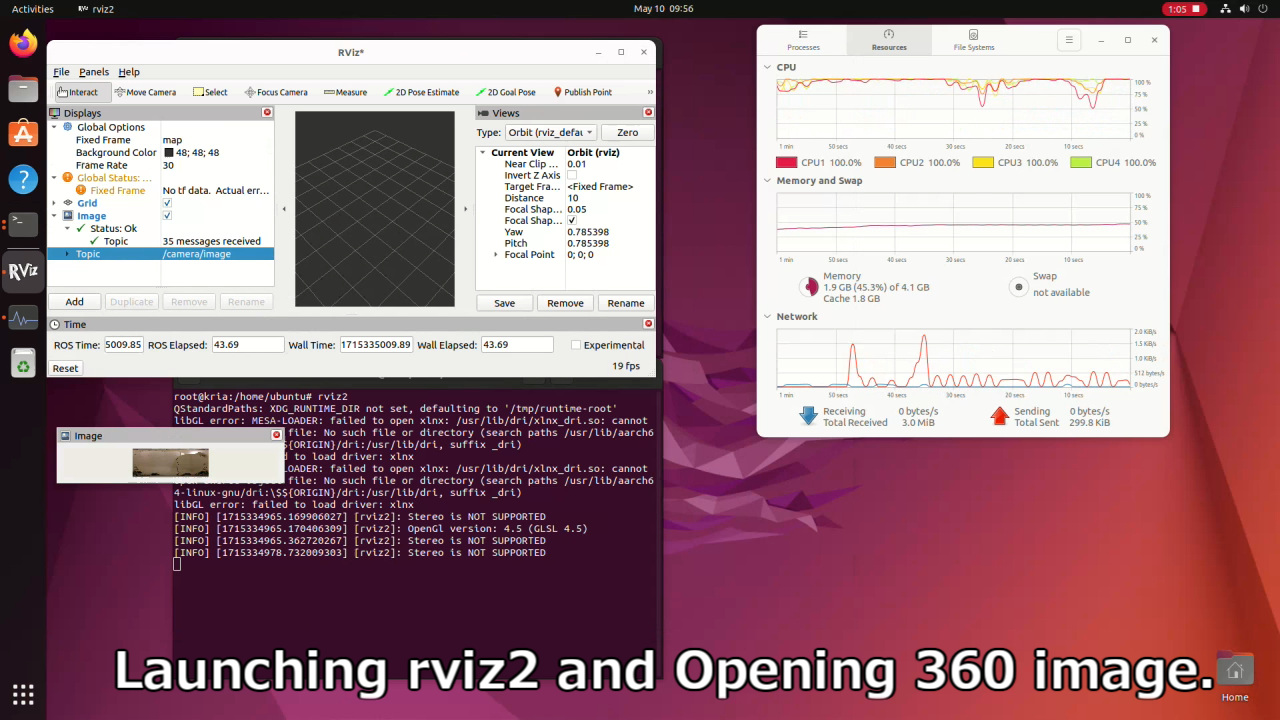Choose the Measure tool
Image resolution: width=1280 pixels, height=720 pixels.
[x=345, y=92]
